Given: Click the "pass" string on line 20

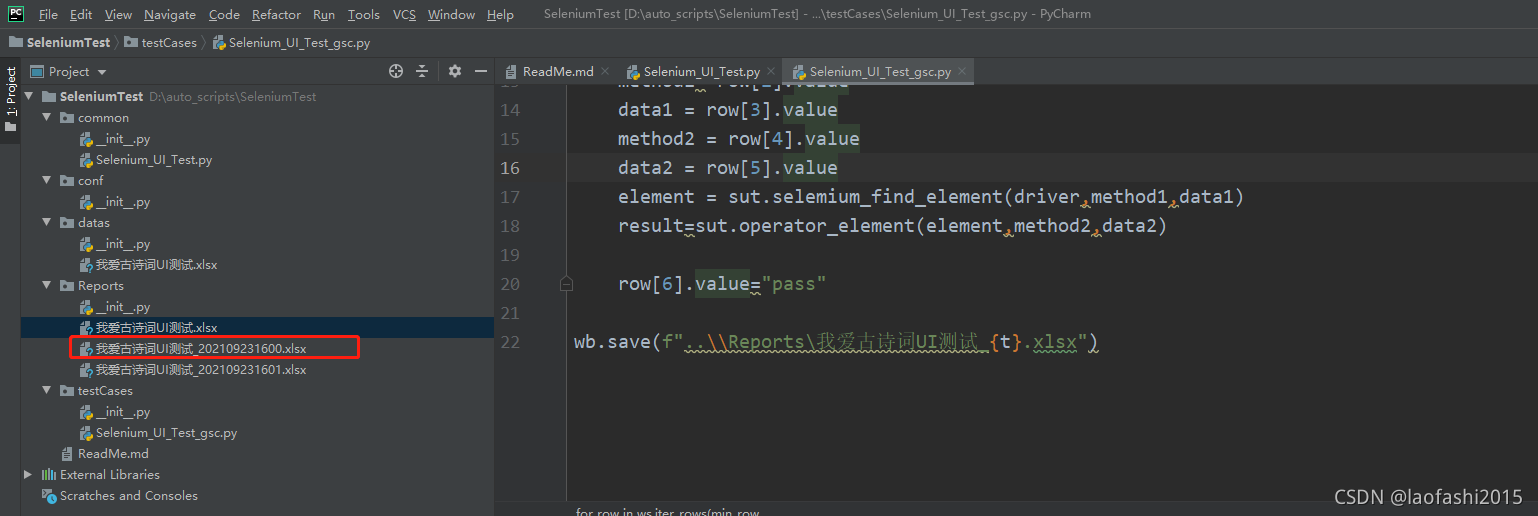Looking at the screenshot, I should 794,284.
